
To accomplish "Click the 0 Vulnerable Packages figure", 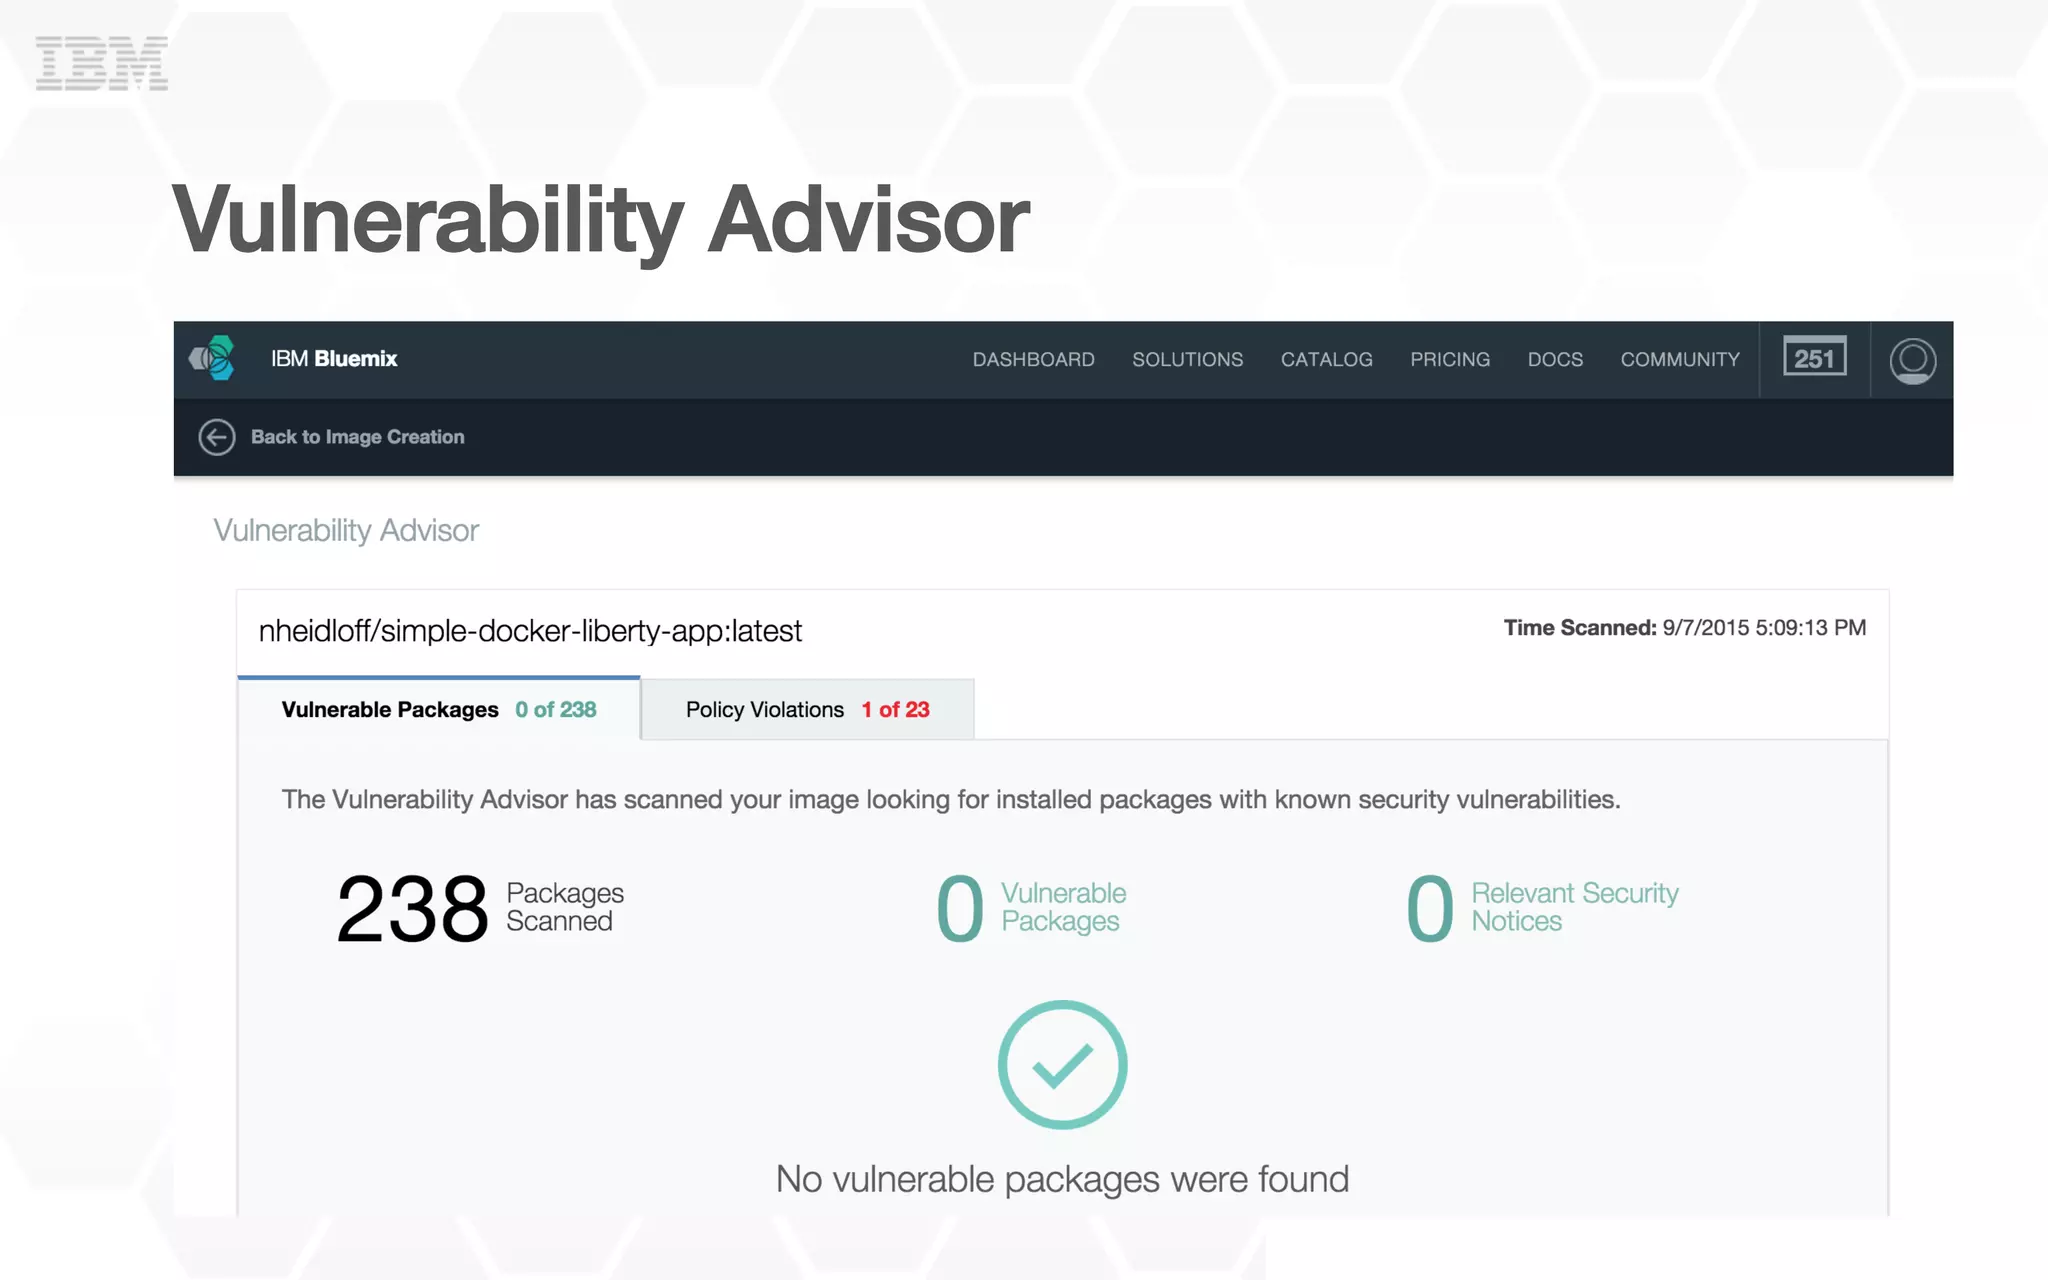I will click(x=1031, y=908).
